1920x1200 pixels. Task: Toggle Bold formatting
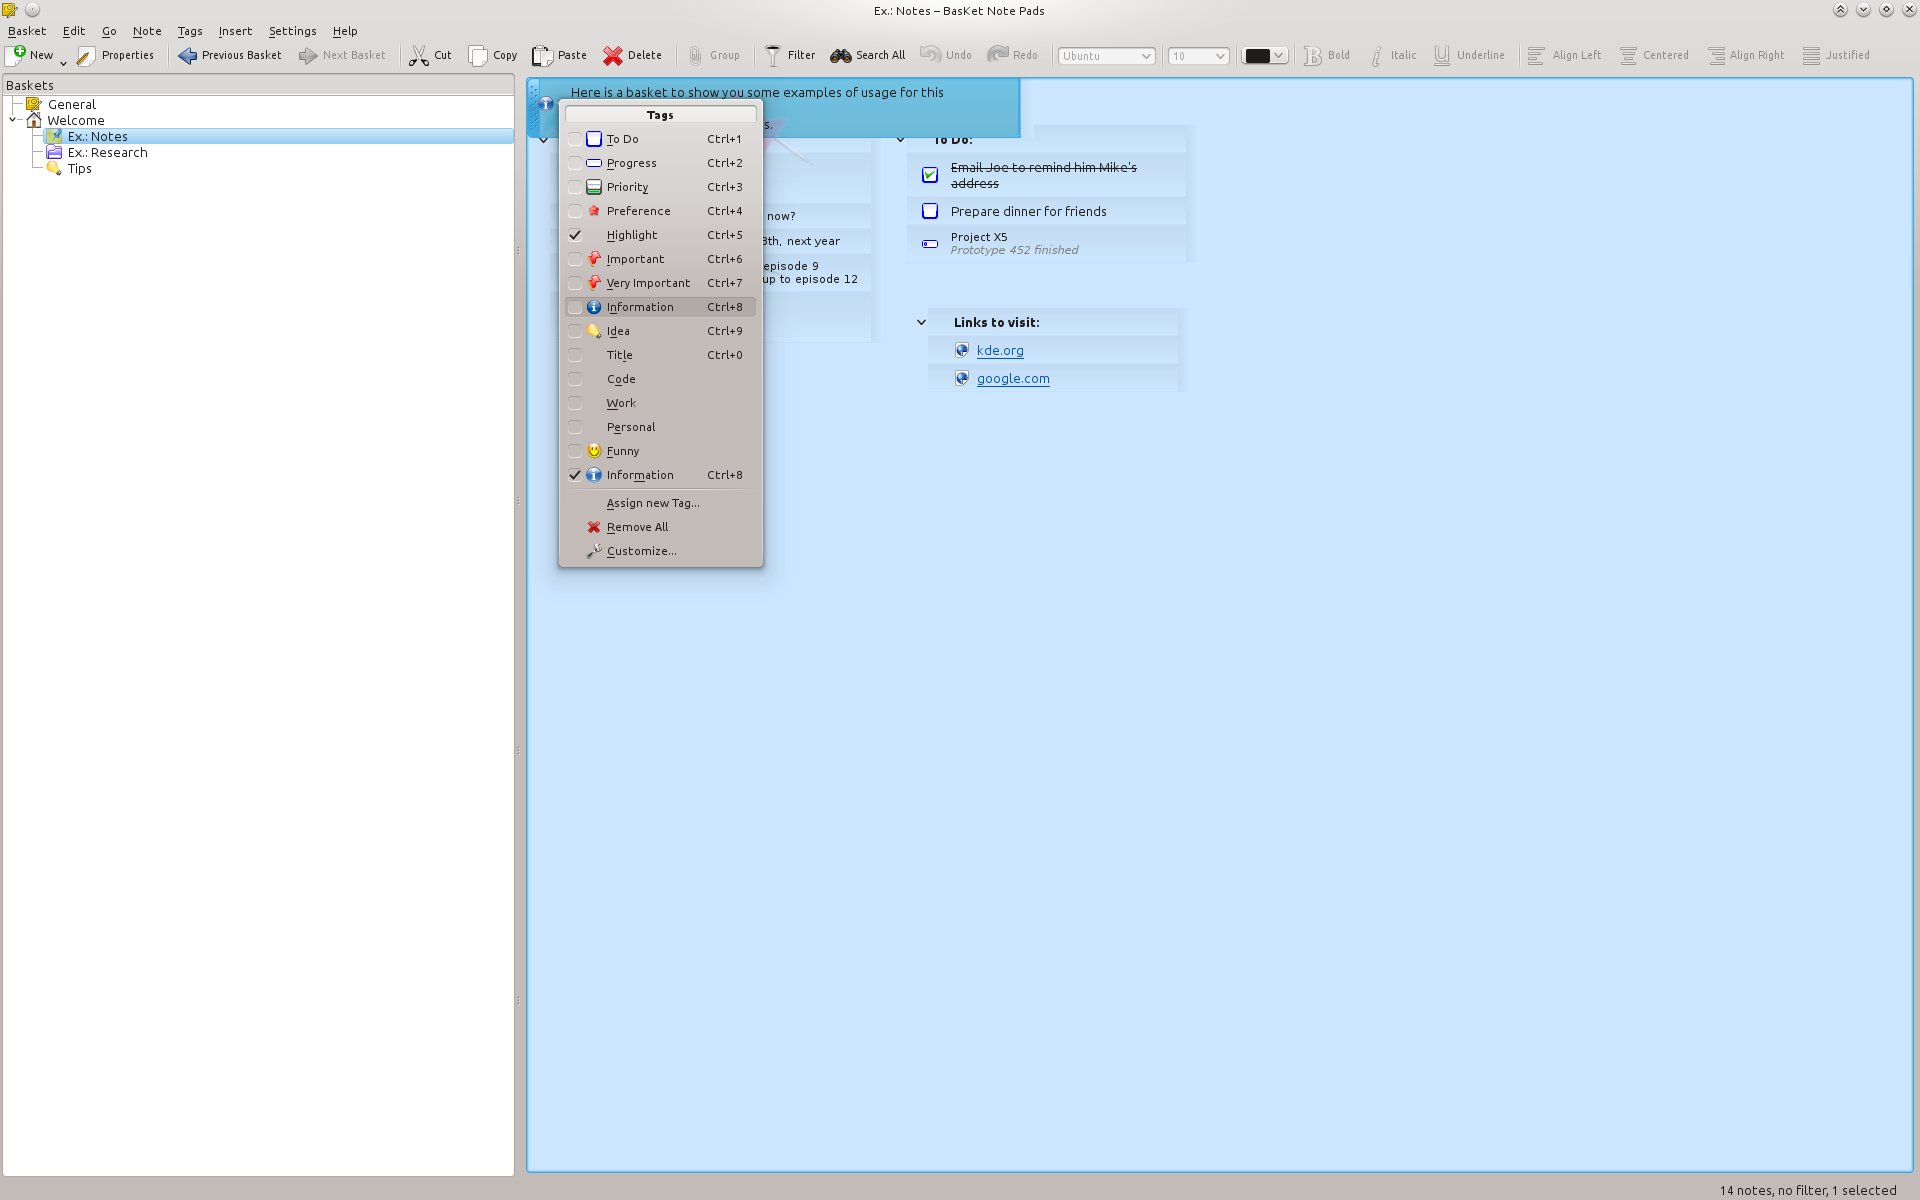click(x=1326, y=55)
